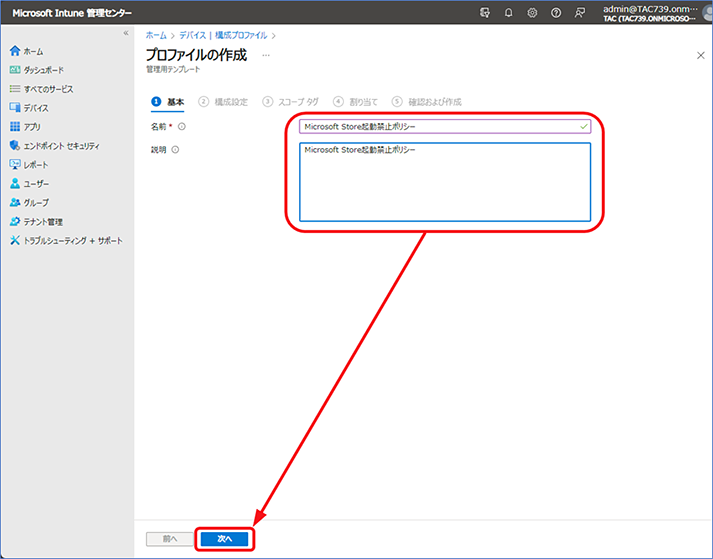Open the Dashboard icon in sidebar
The height and width of the screenshot is (559, 713).
15,70
